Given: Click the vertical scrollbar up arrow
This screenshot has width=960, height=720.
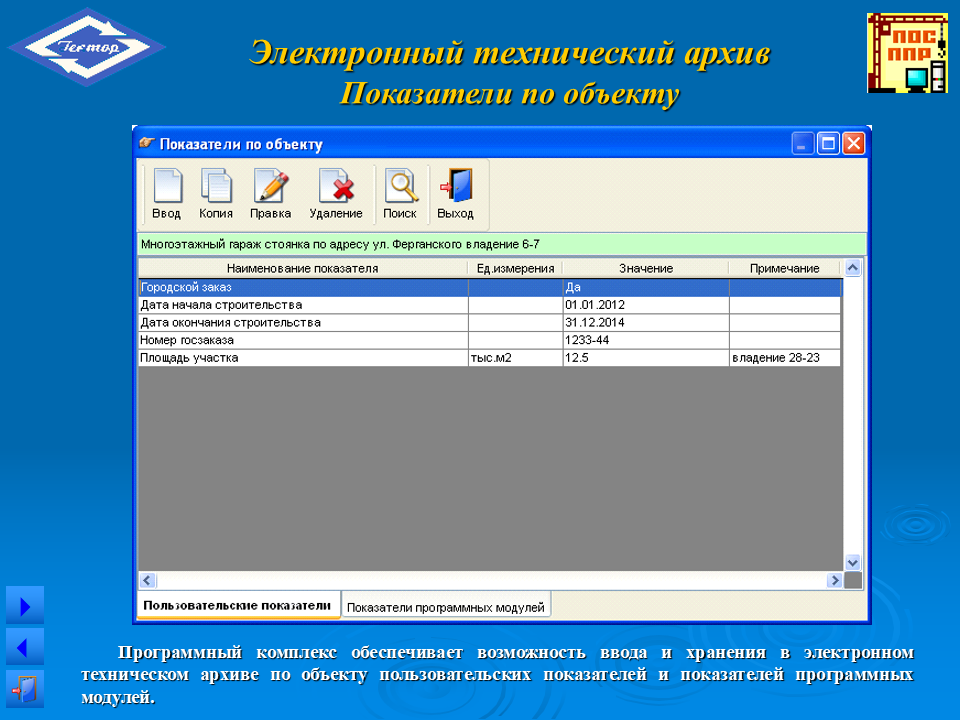Looking at the screenshot, I should (852, 268).
